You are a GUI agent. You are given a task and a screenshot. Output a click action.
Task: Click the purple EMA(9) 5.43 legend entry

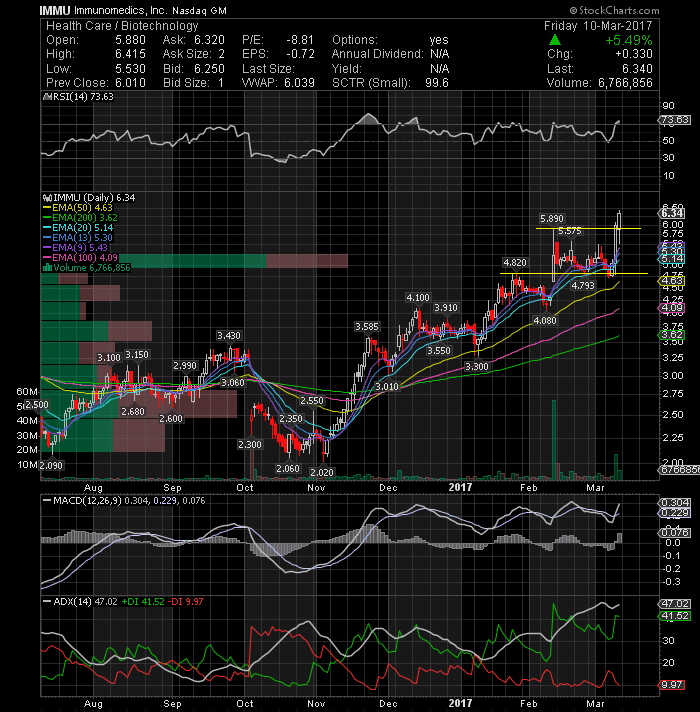75,247
